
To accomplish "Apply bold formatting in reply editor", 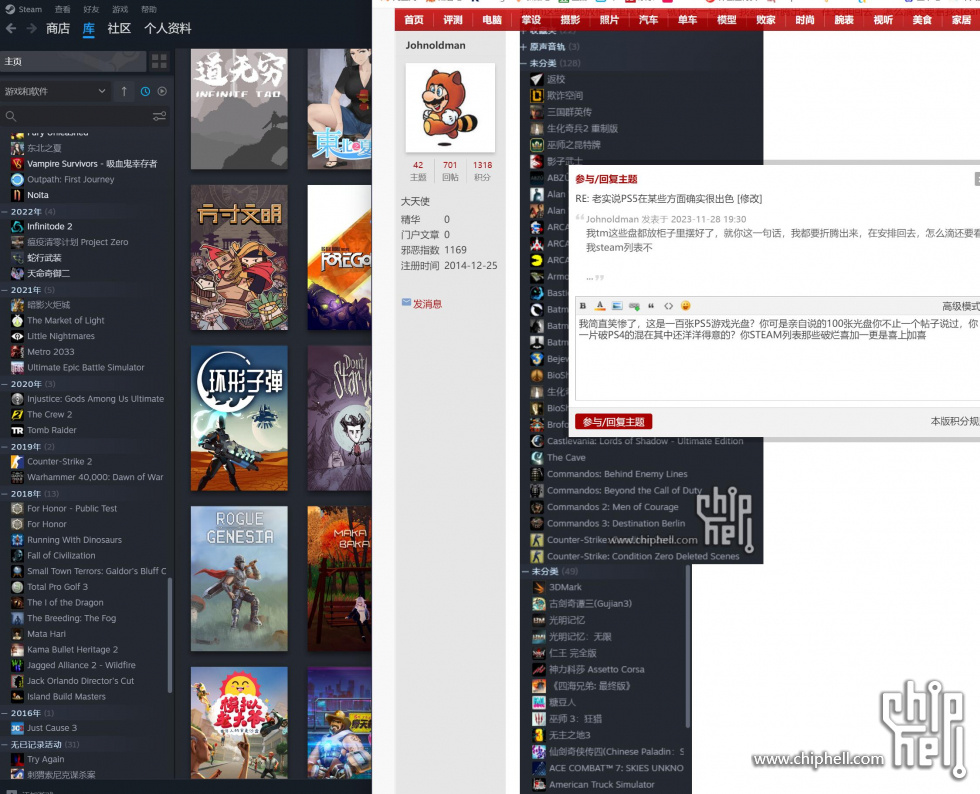I will coord(582,306).
